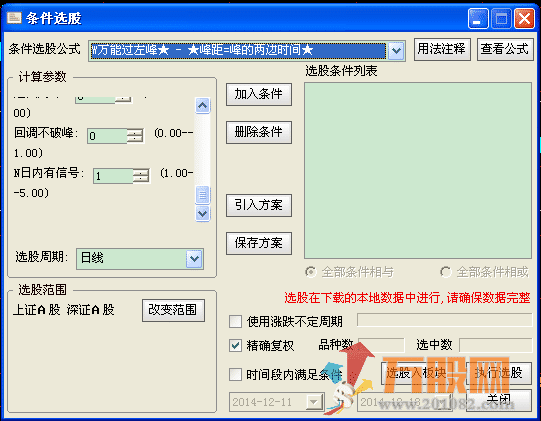The width and height of the screenshot is (541, 421).
Task: Enable the 使用涨跌不定周期 checkbox
Action: [x=236, y=322]
